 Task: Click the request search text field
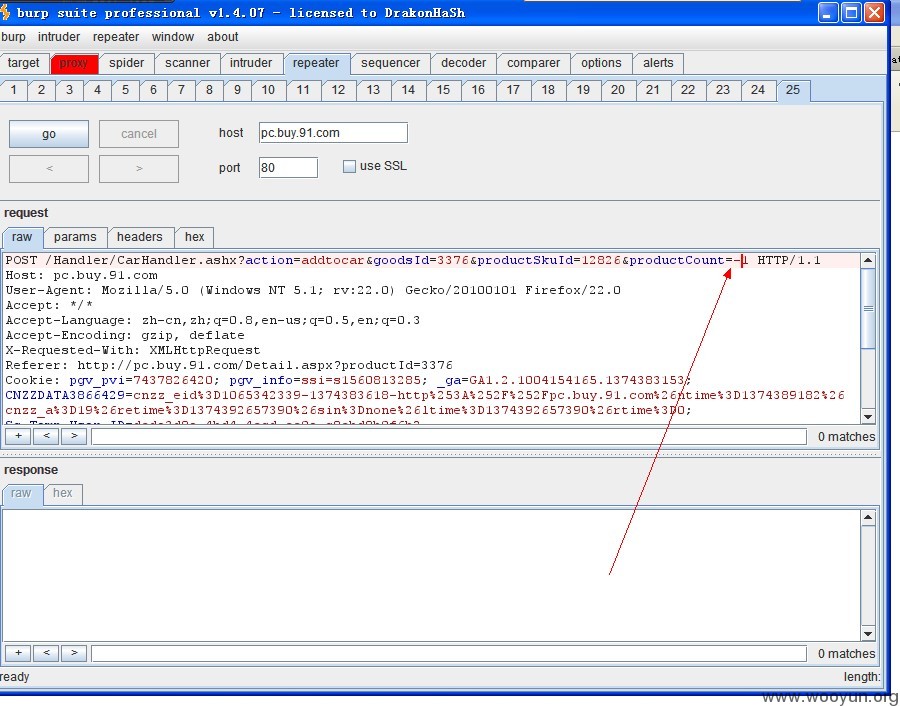pos(449,436)
